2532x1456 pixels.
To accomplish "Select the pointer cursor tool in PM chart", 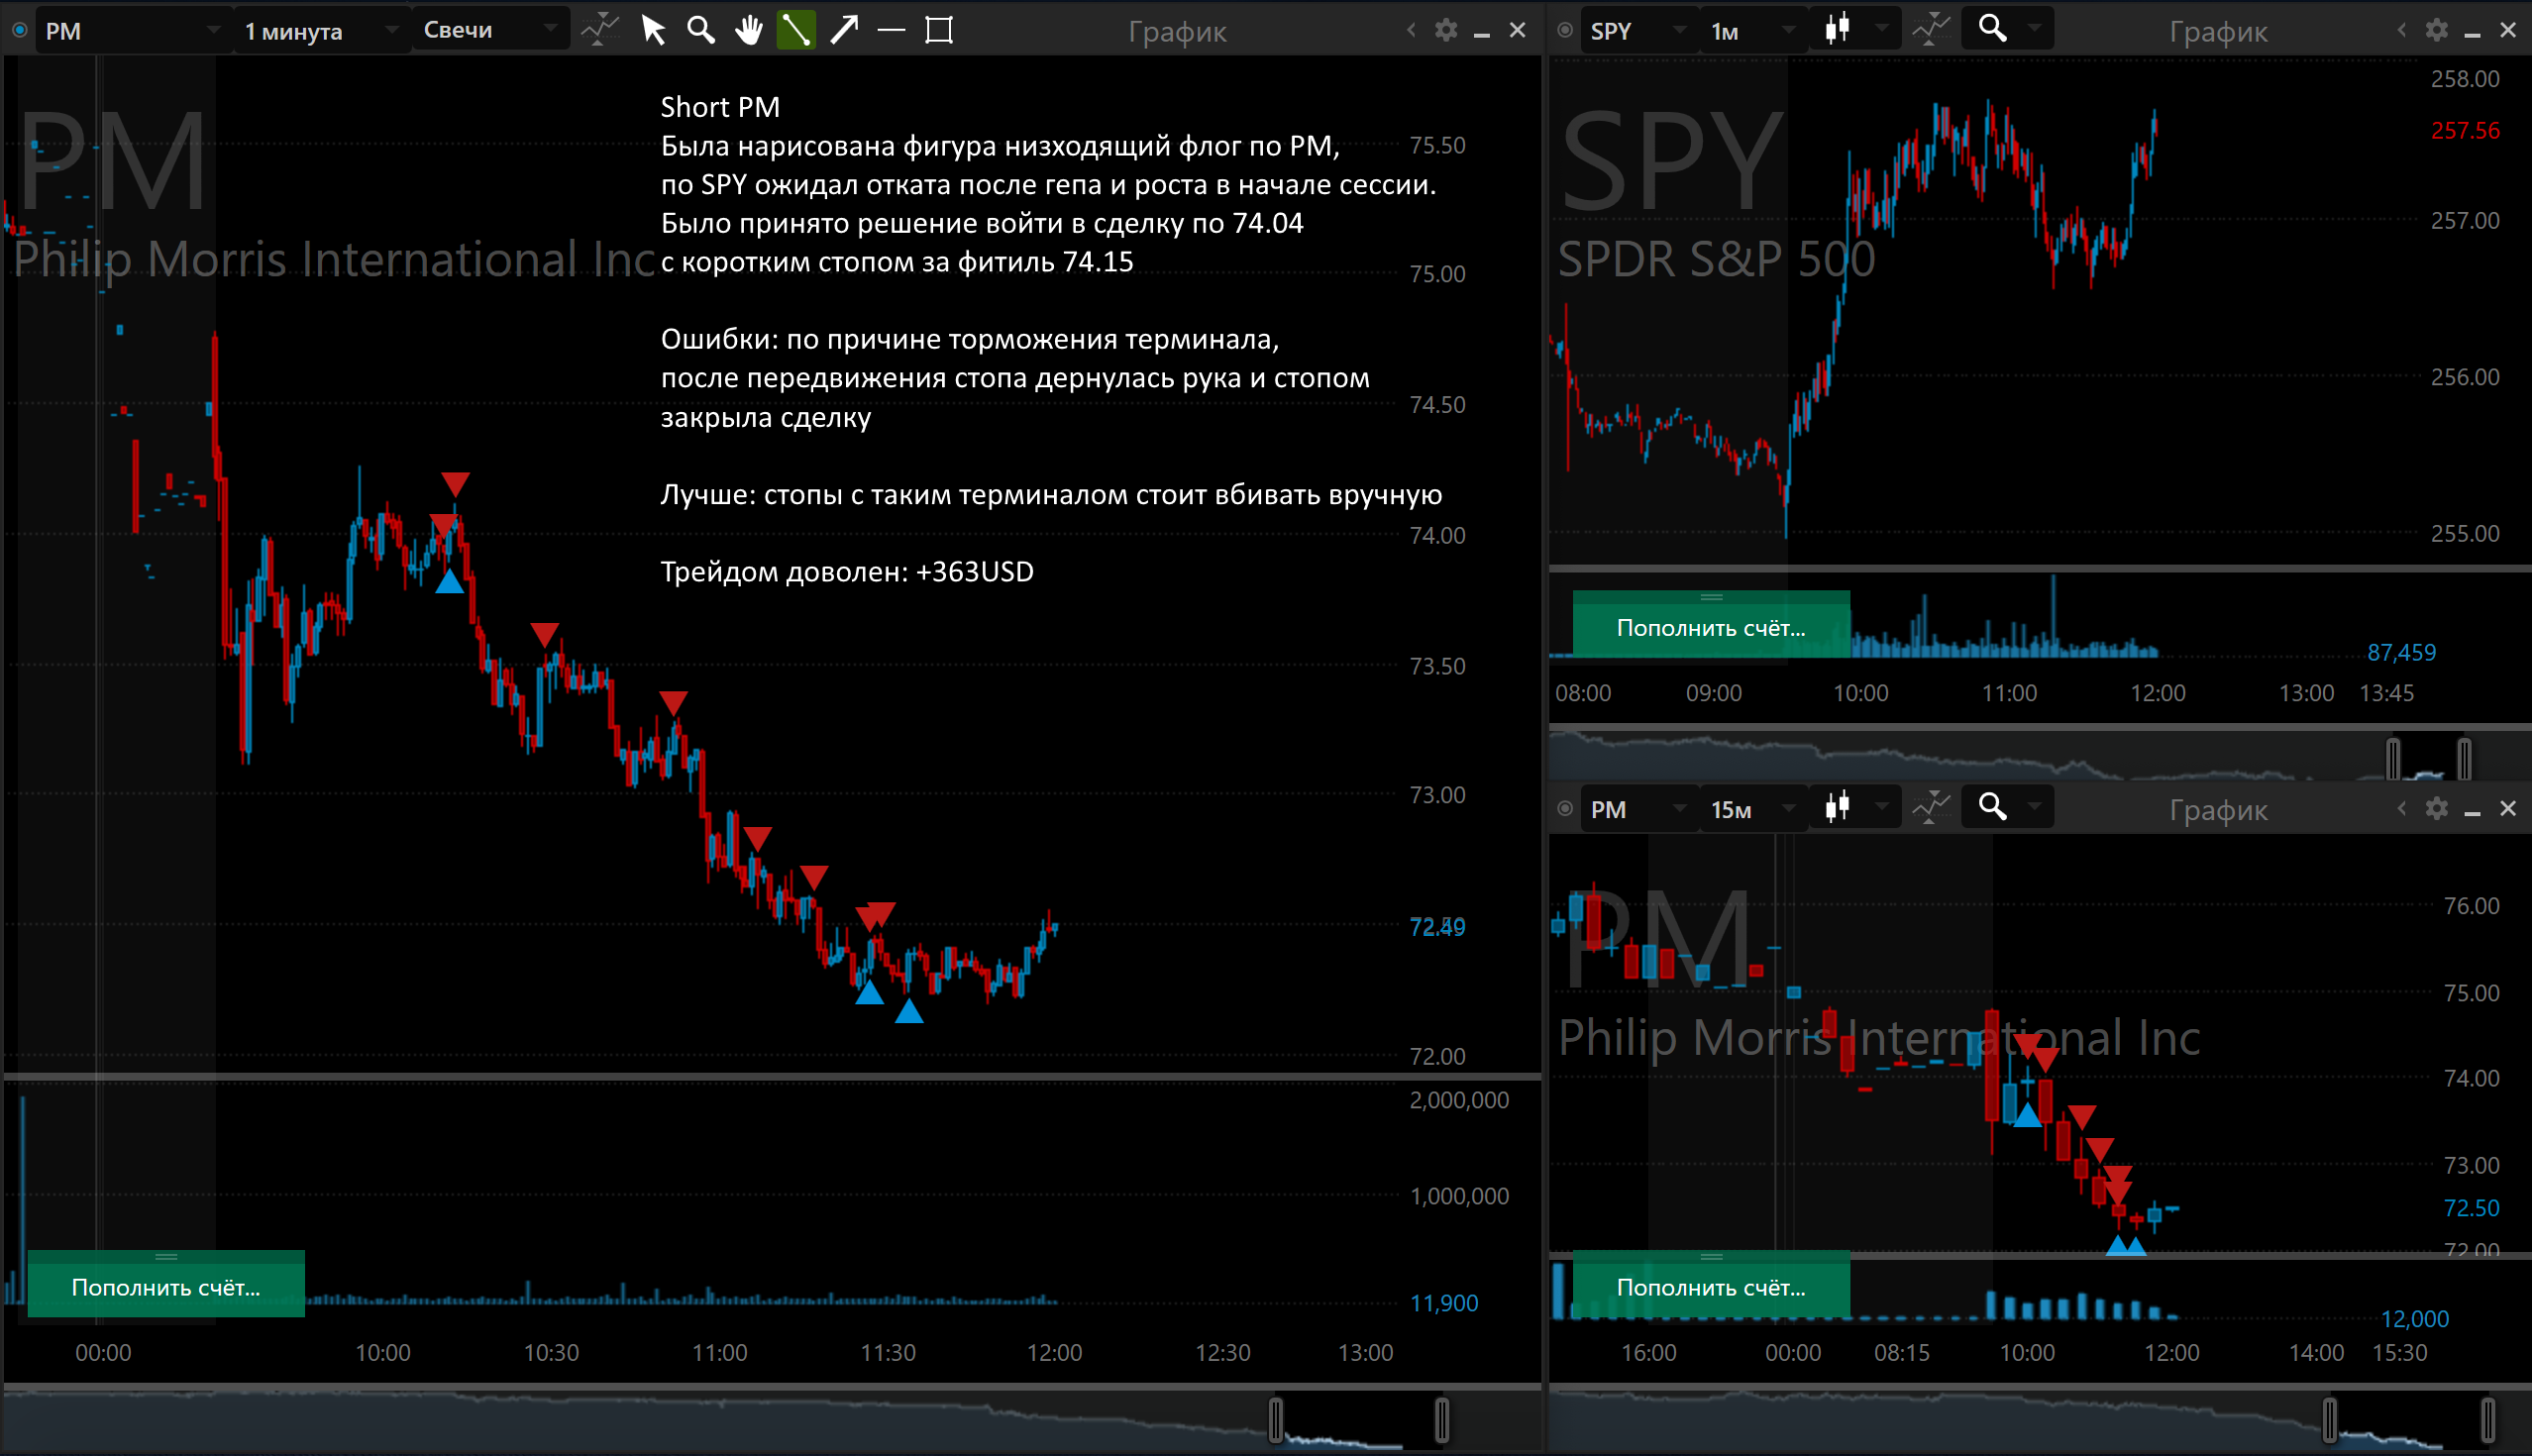I will (x=653, y=30).
